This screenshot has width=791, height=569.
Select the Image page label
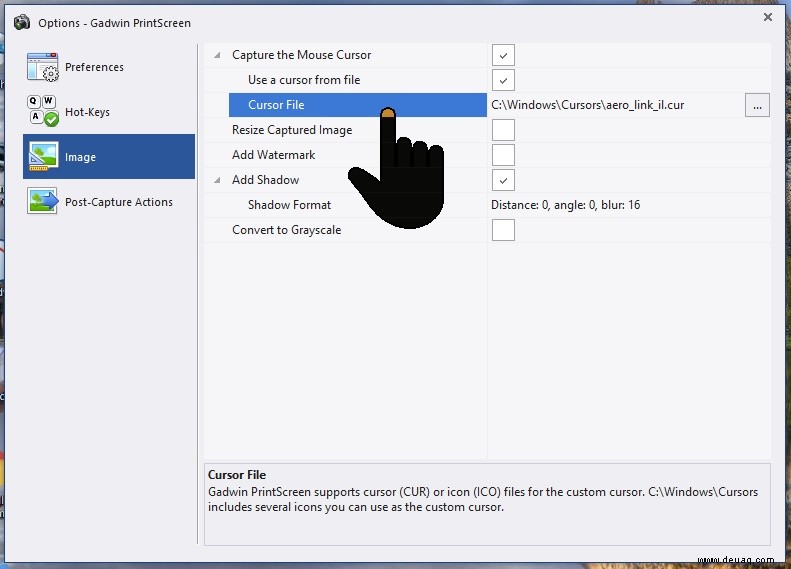[80, 157]
